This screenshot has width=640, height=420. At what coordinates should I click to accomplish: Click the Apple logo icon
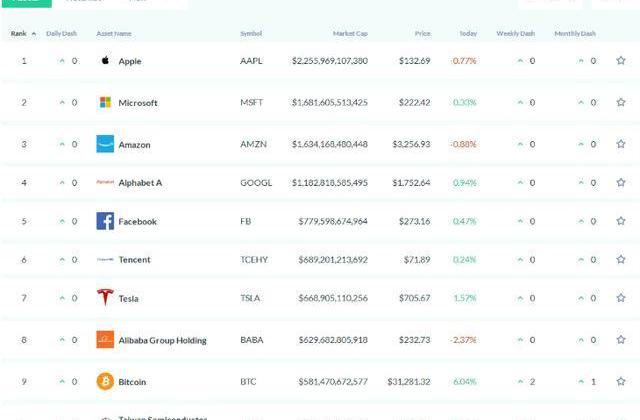105,60
